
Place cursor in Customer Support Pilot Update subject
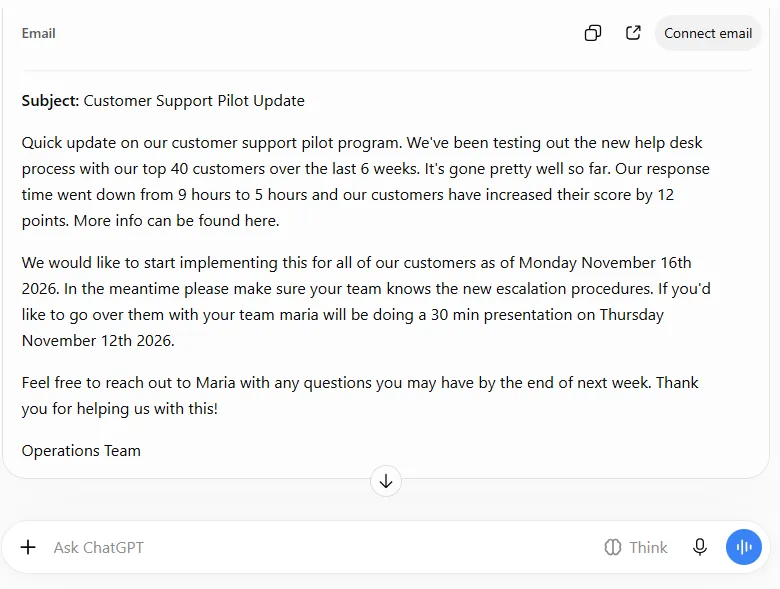point(194,101)
